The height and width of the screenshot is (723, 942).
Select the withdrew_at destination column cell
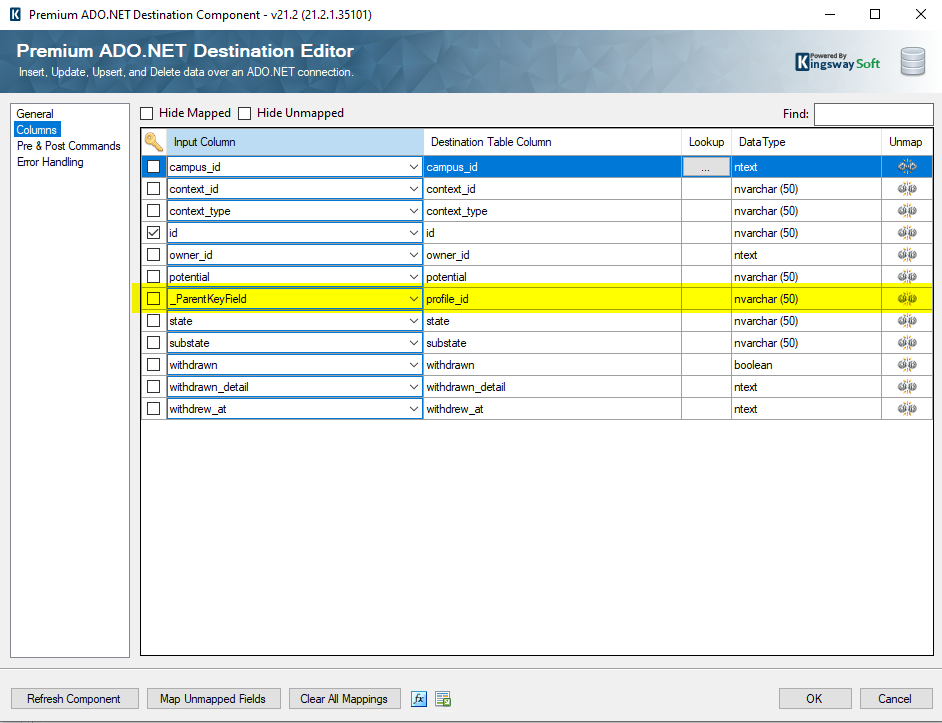[552, 409]
